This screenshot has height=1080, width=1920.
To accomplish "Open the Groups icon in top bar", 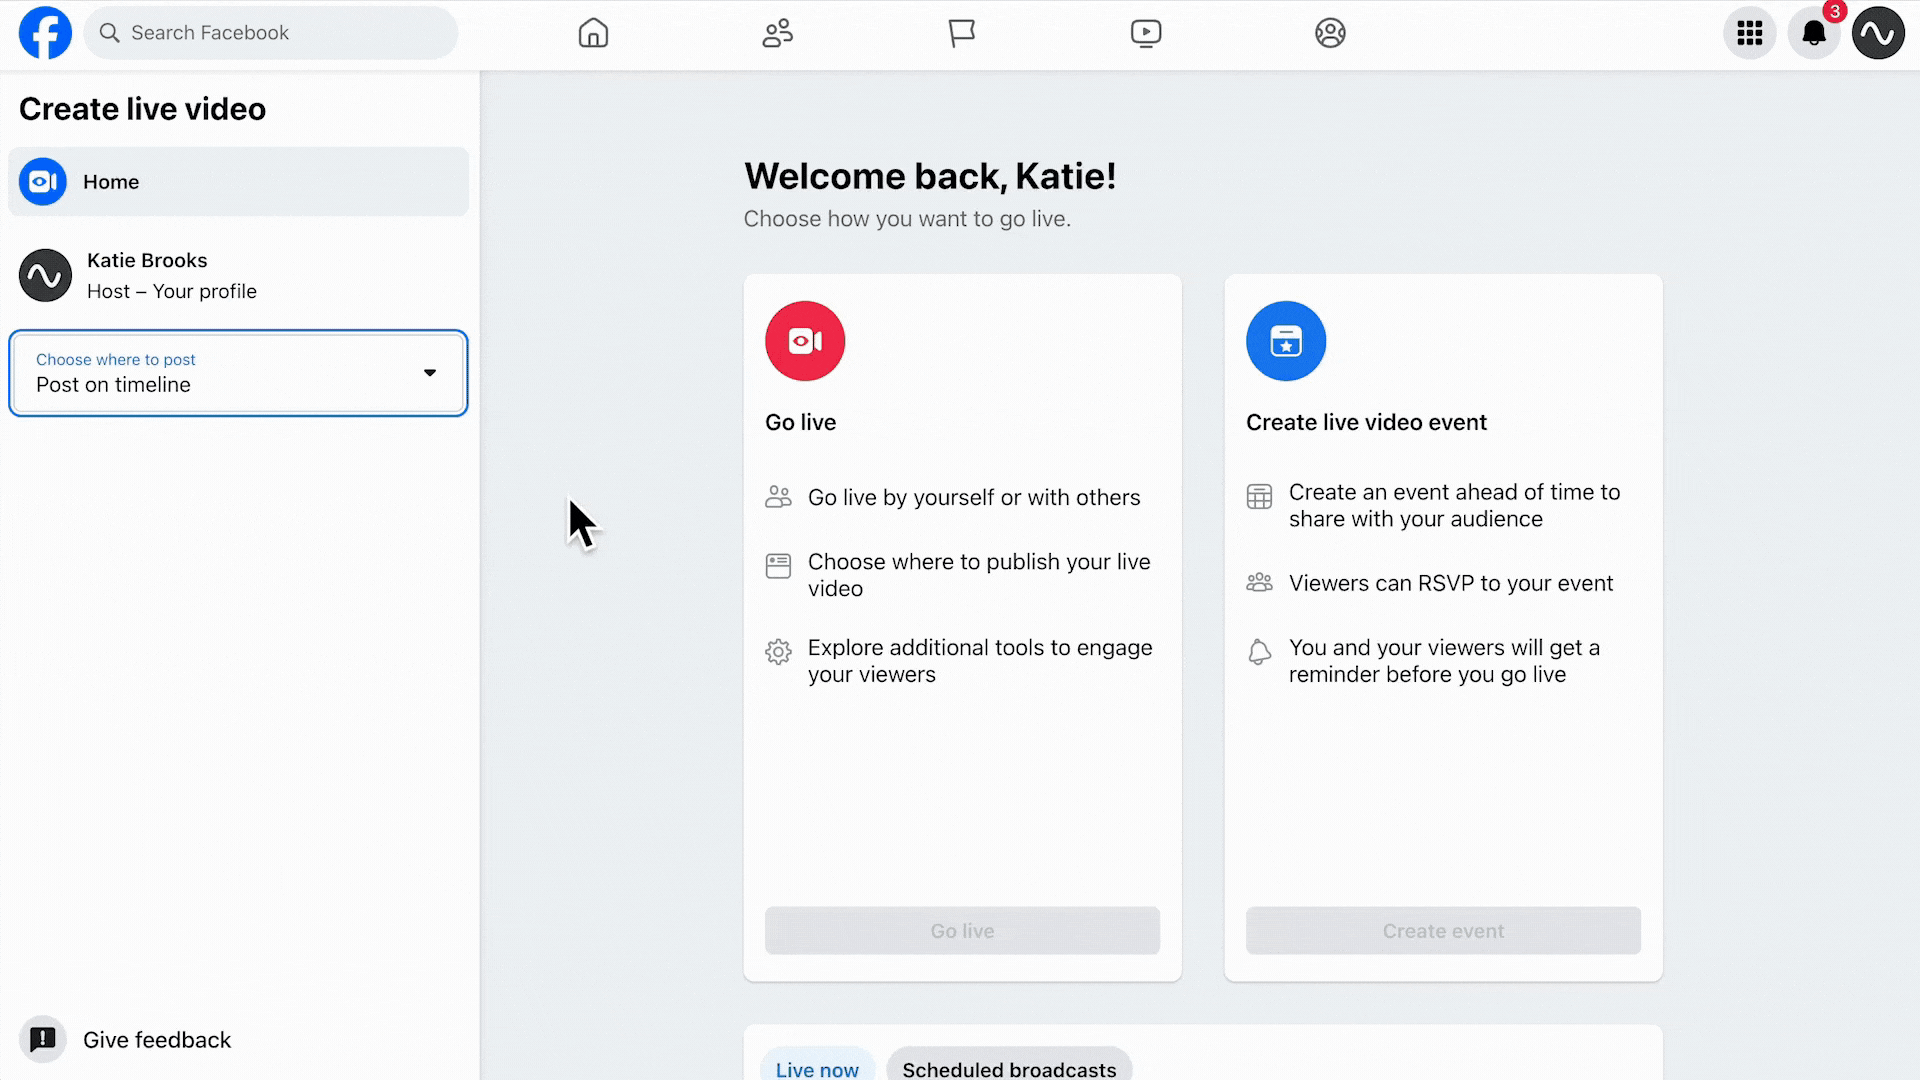I will (1330, 33).
